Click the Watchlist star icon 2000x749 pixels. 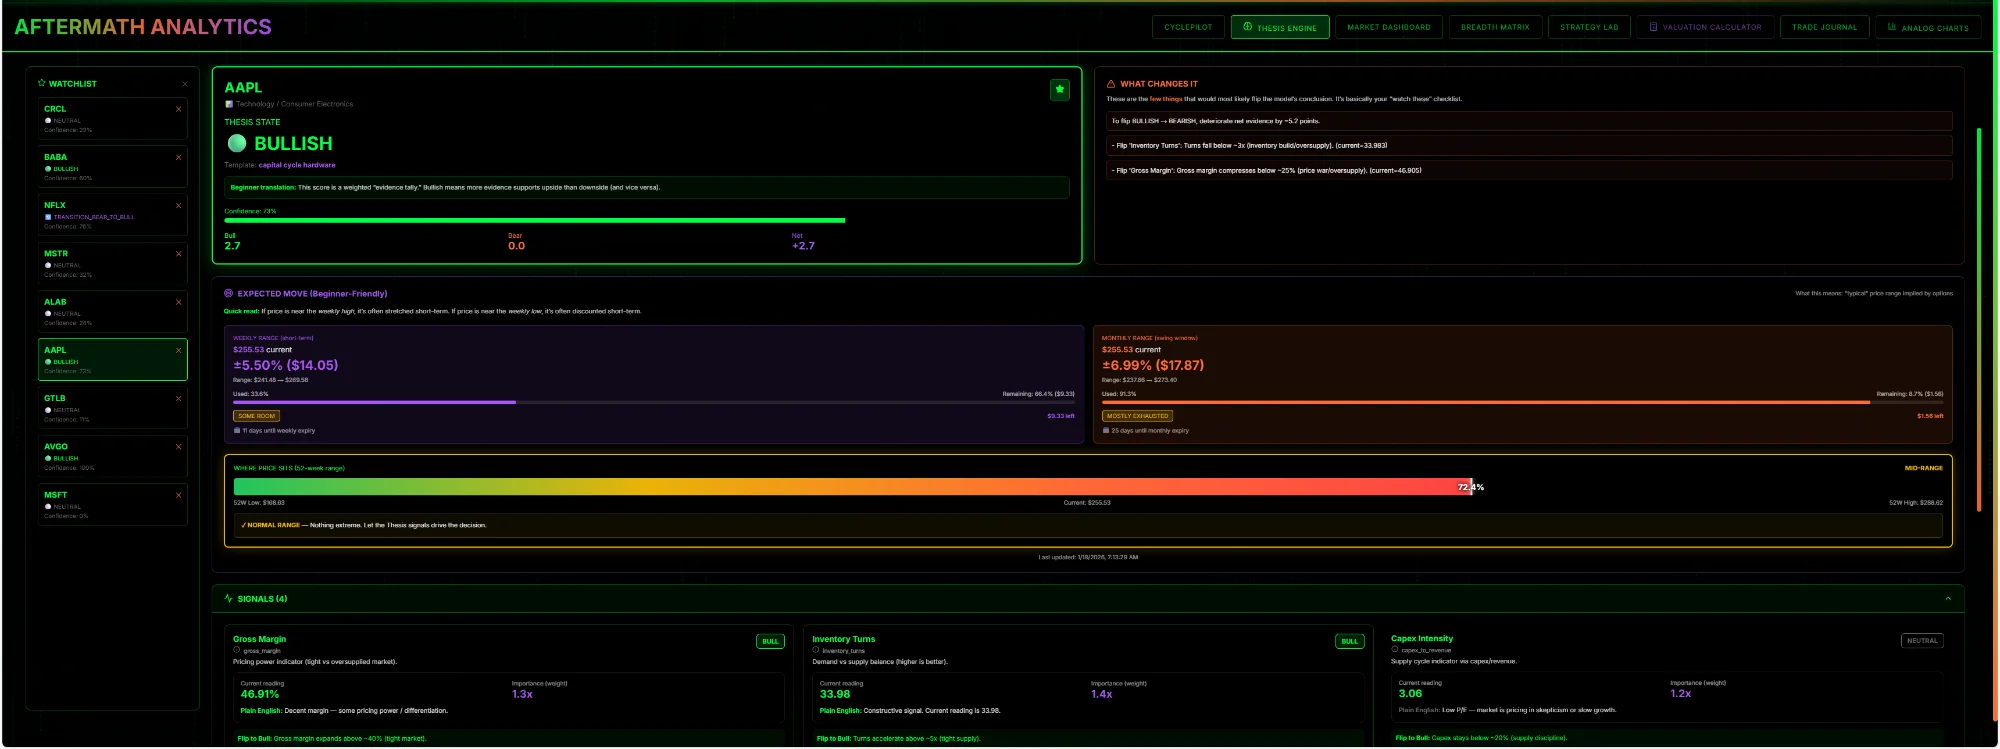click(x=42, y=83)
